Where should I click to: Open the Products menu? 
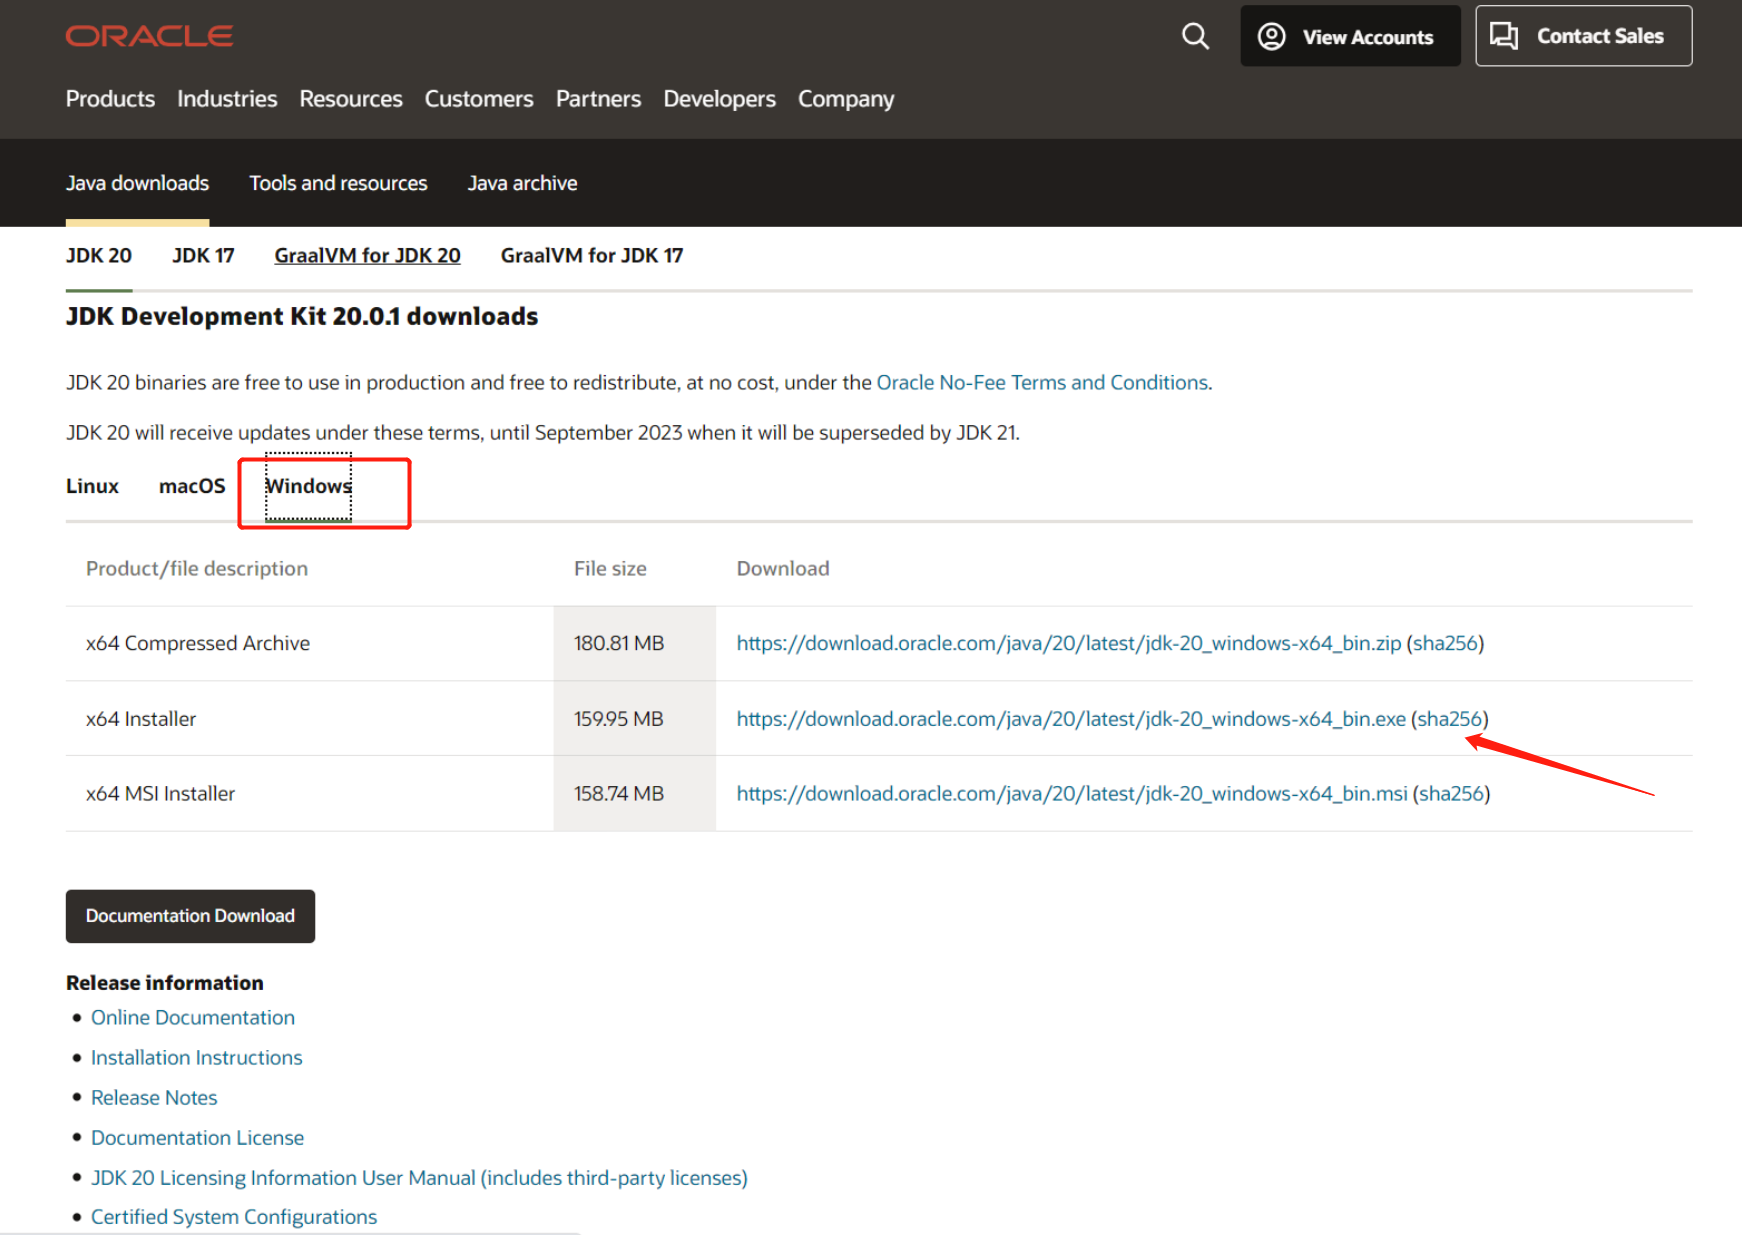pos(110,99)
